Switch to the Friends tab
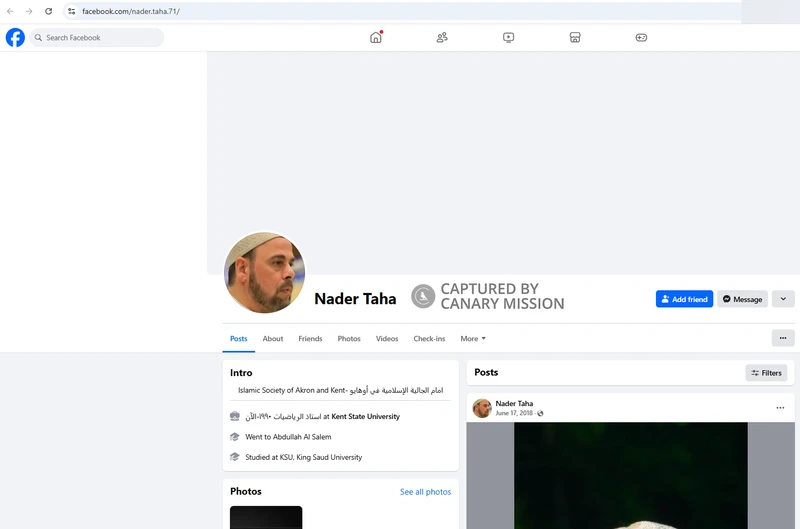Viewport: 800px width, 529px height. point(310,339)
